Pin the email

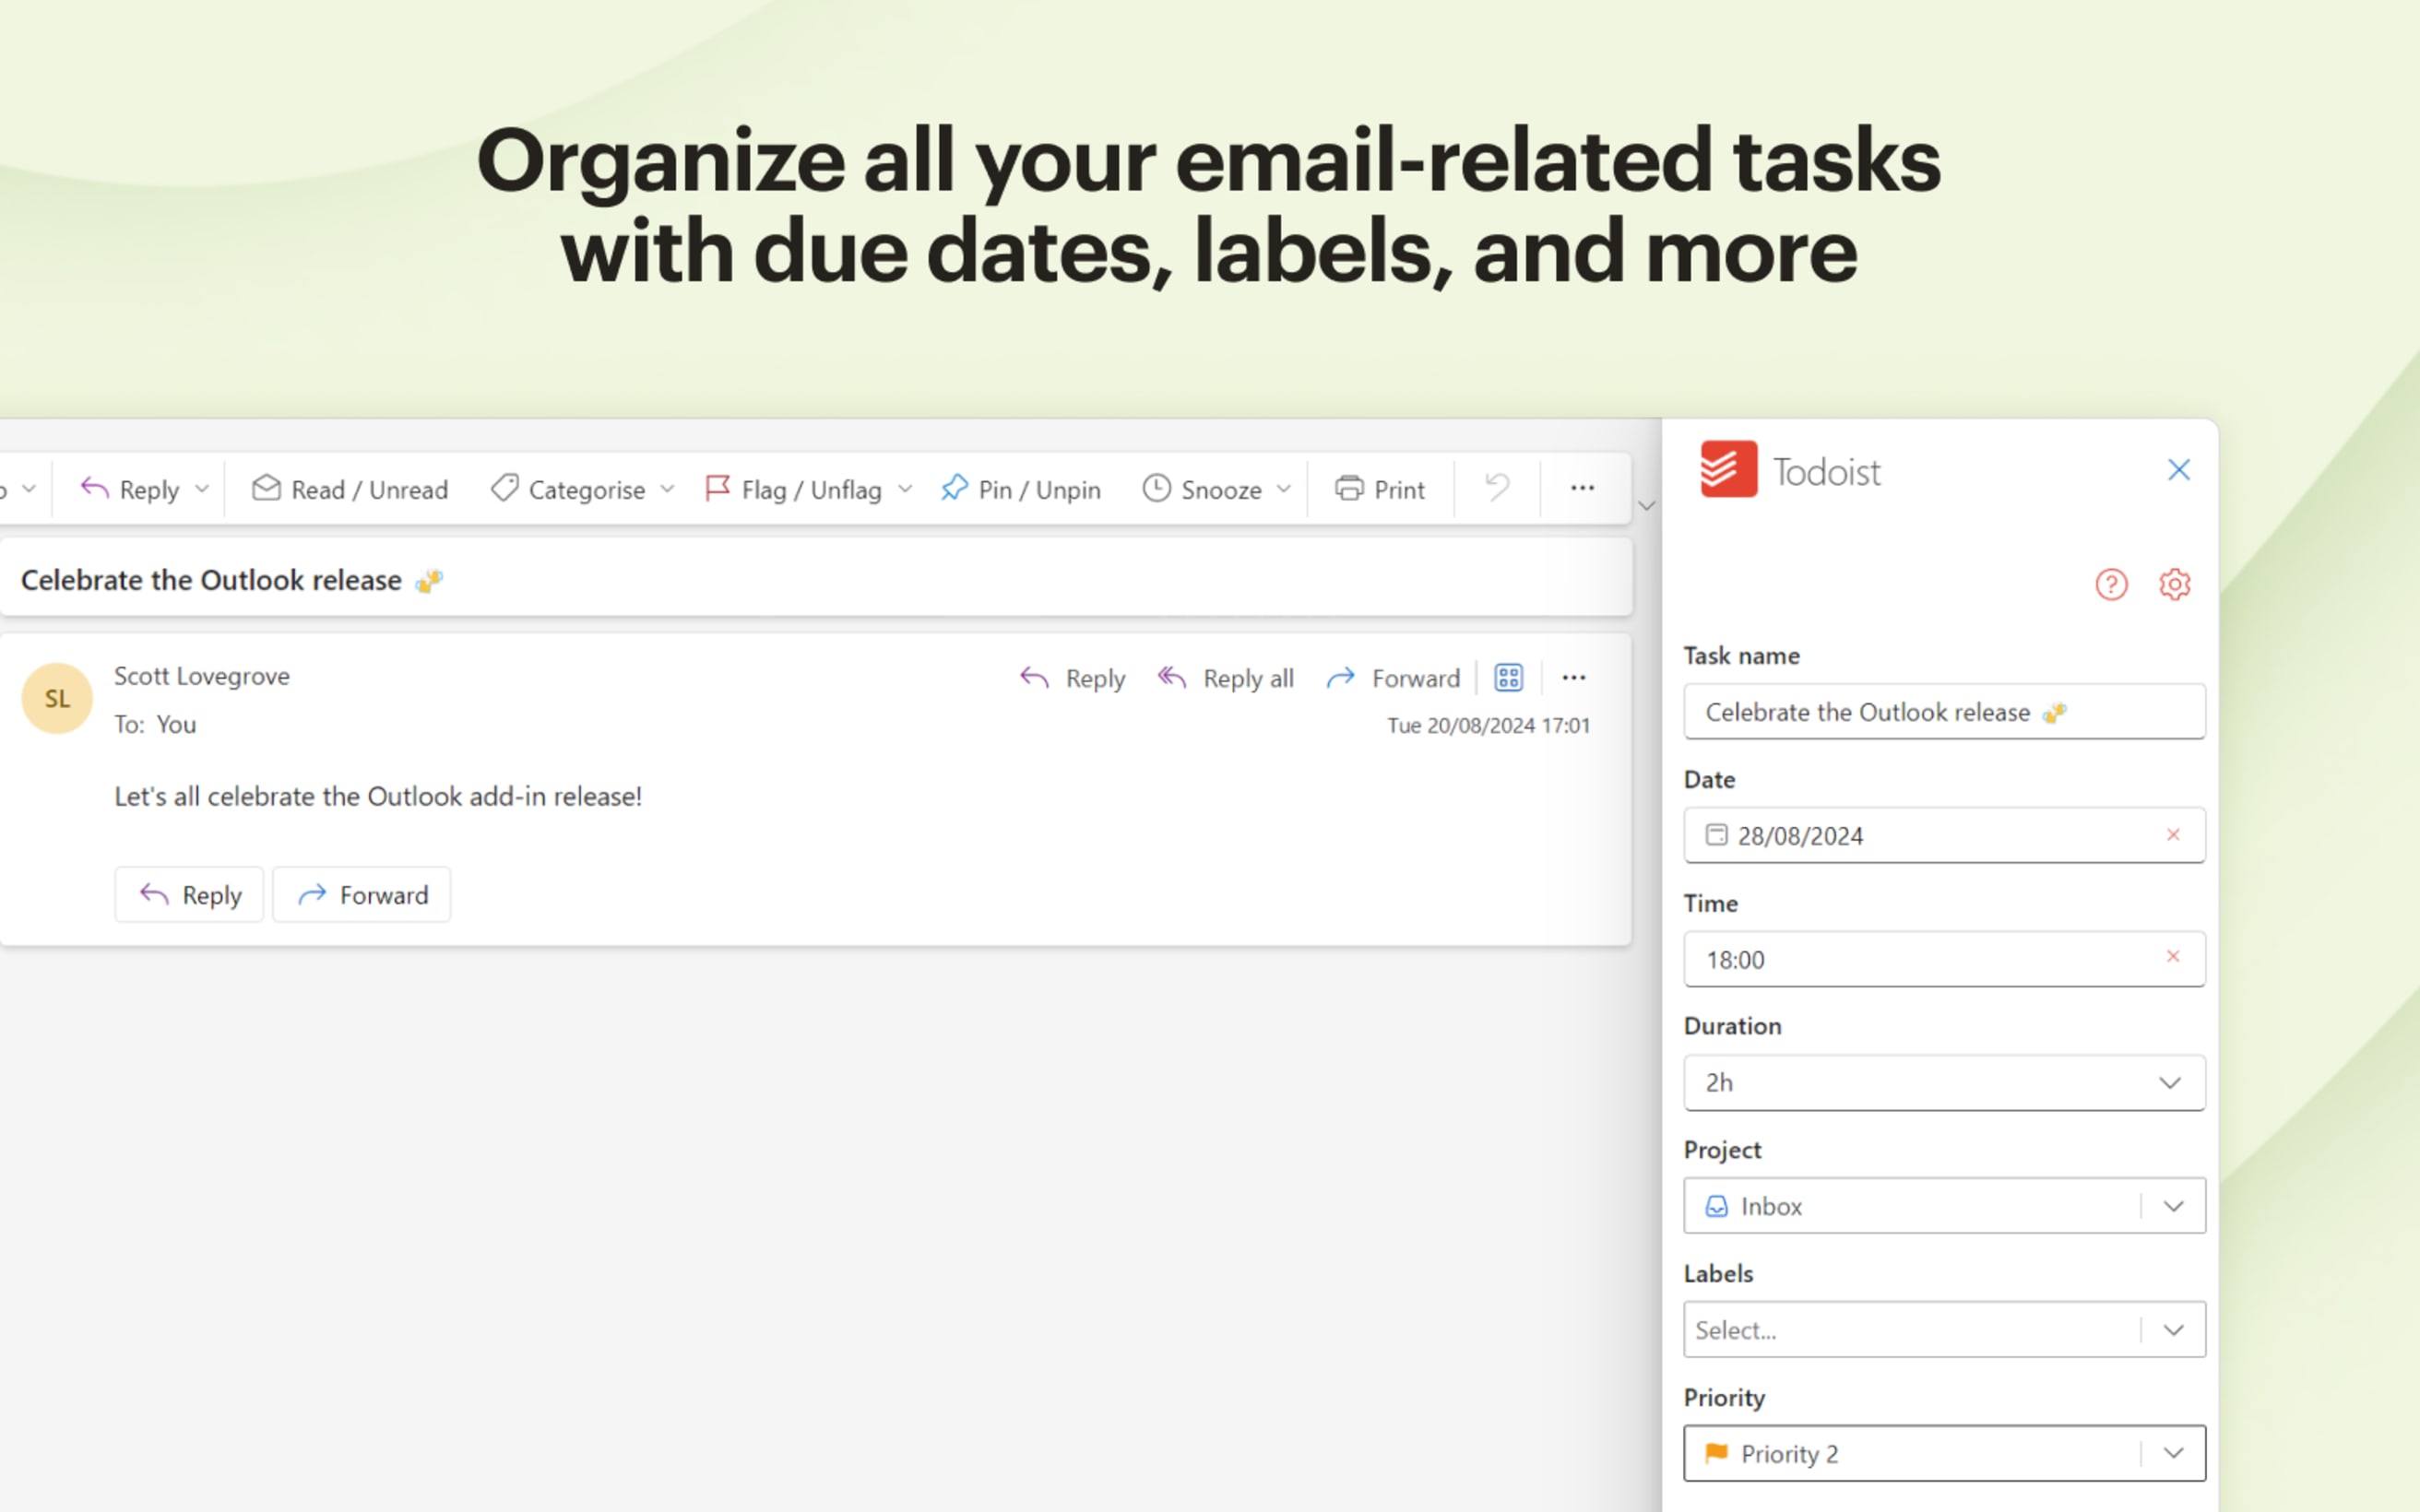[x=1019, y=489]
